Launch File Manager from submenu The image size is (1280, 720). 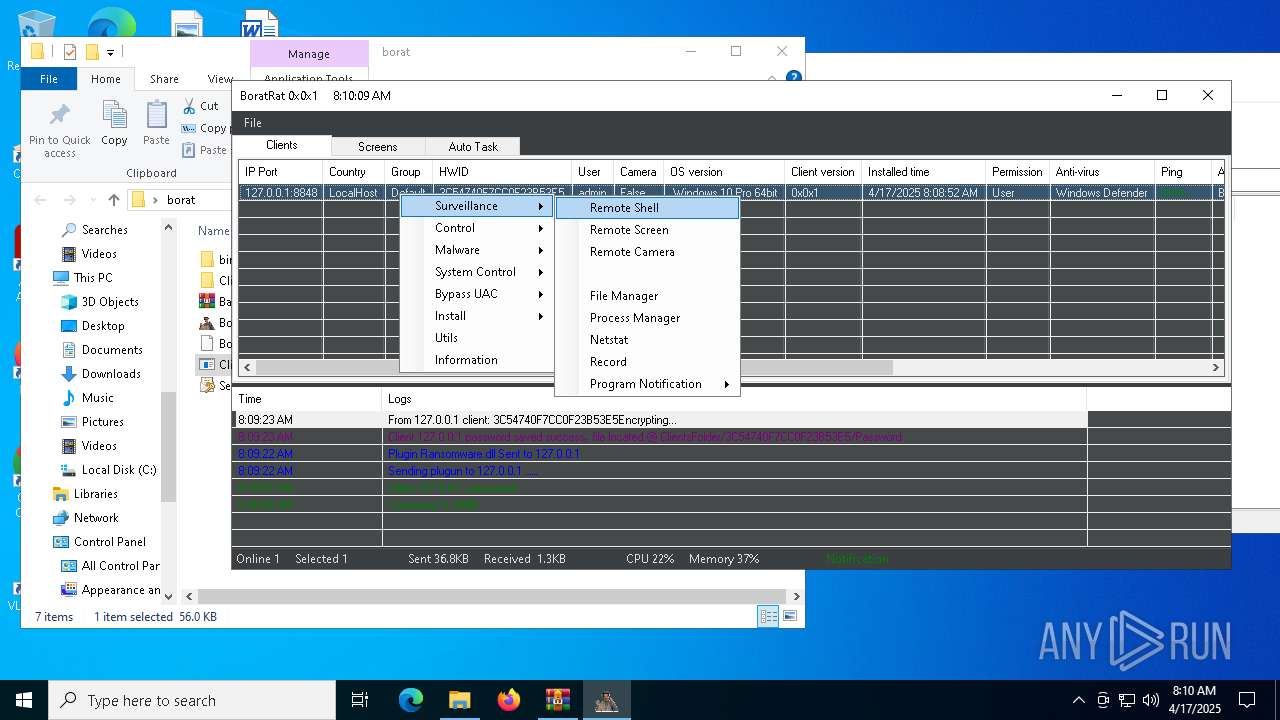coord(647,296)
